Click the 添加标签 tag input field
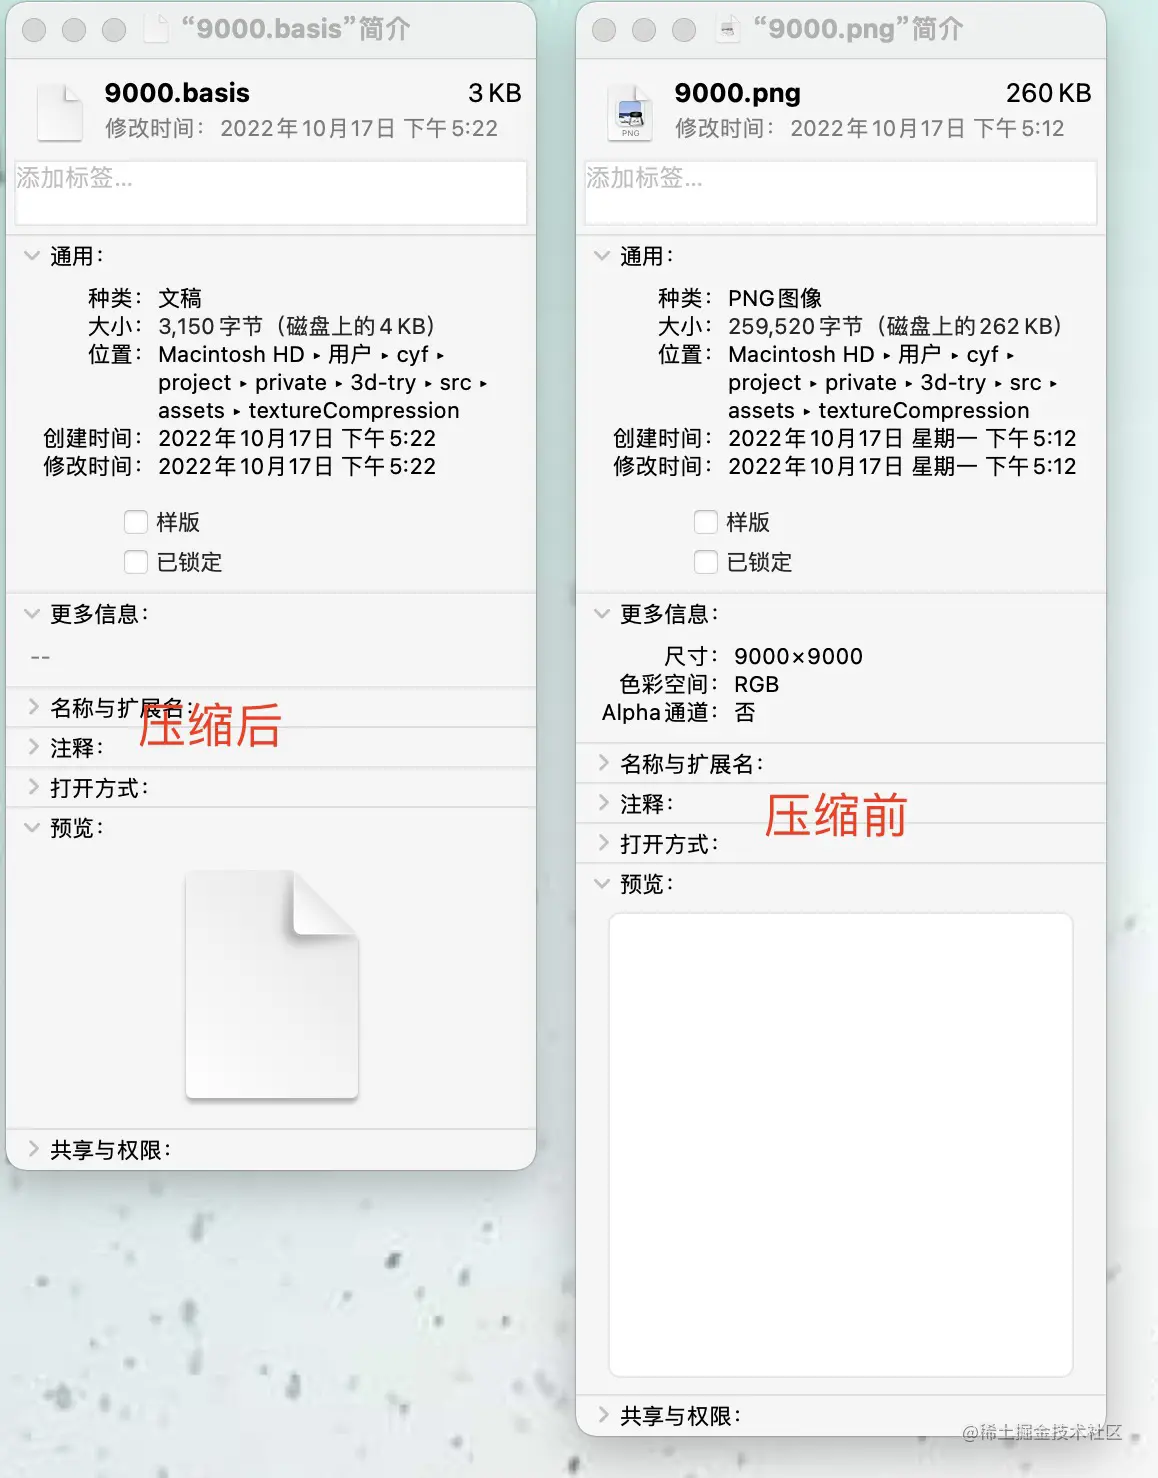1158x1478 pixels. [x=270, y=191]
